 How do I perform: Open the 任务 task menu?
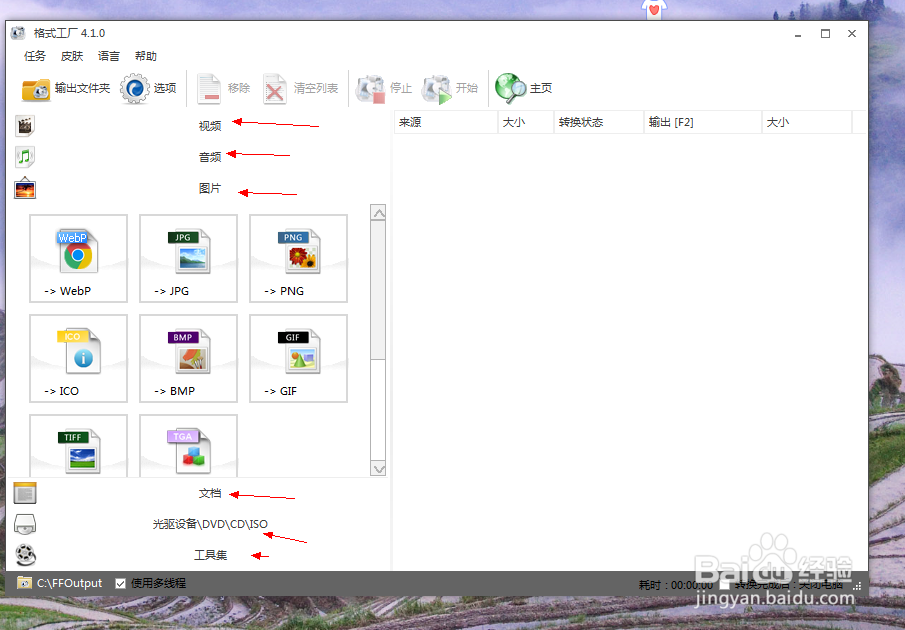click(x=35, y=56)
